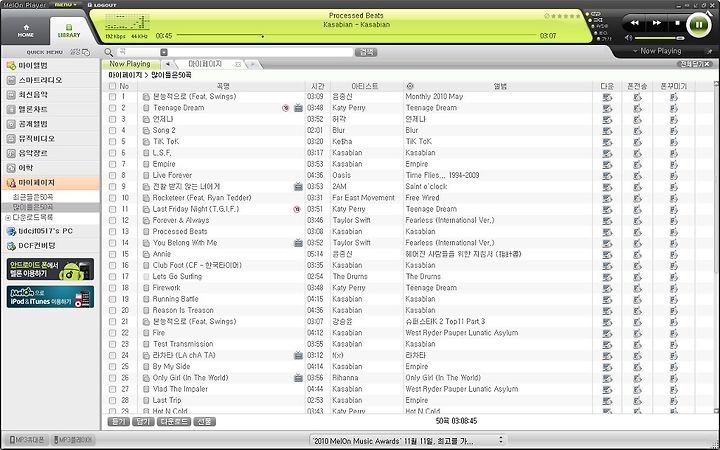Open the bottom news ticker stepper
Viewport: 720px width, 450px height.
click(x=501, y=440)
